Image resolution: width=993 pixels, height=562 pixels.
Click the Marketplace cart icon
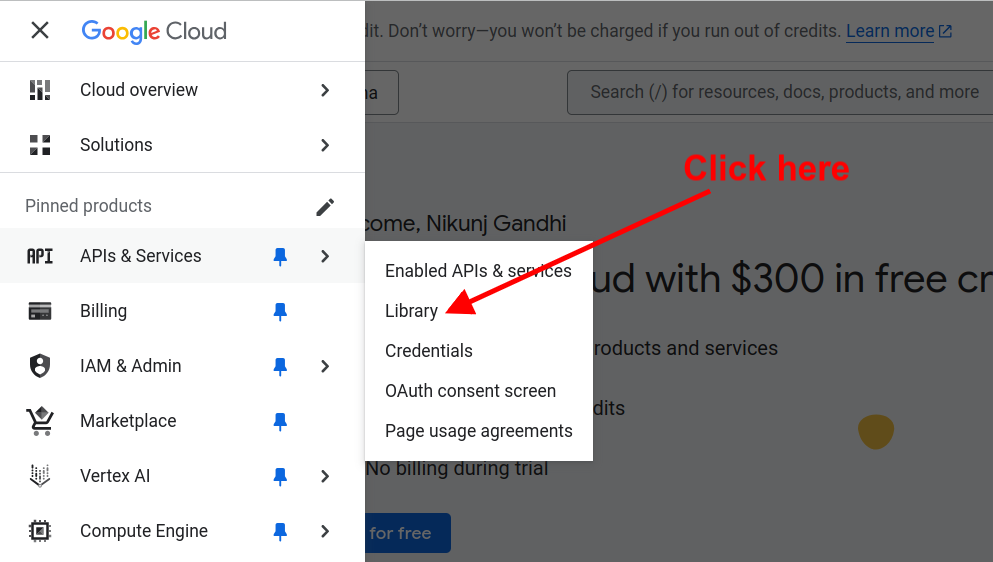[x=40, y=421]
